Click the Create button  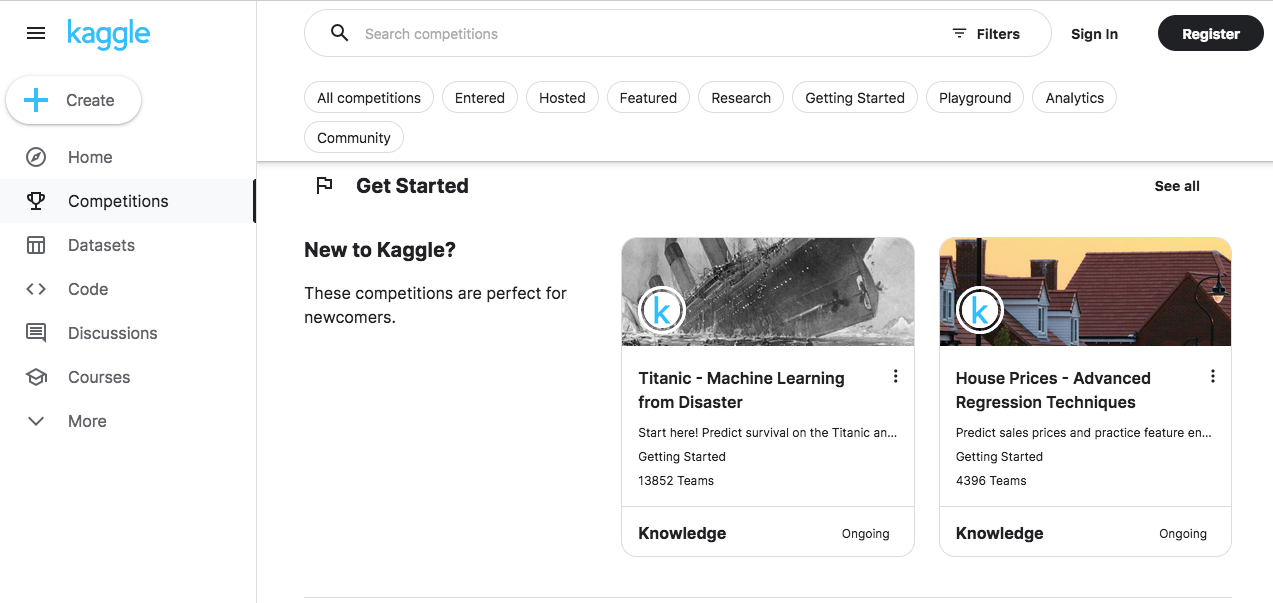(x=74, y=100)
